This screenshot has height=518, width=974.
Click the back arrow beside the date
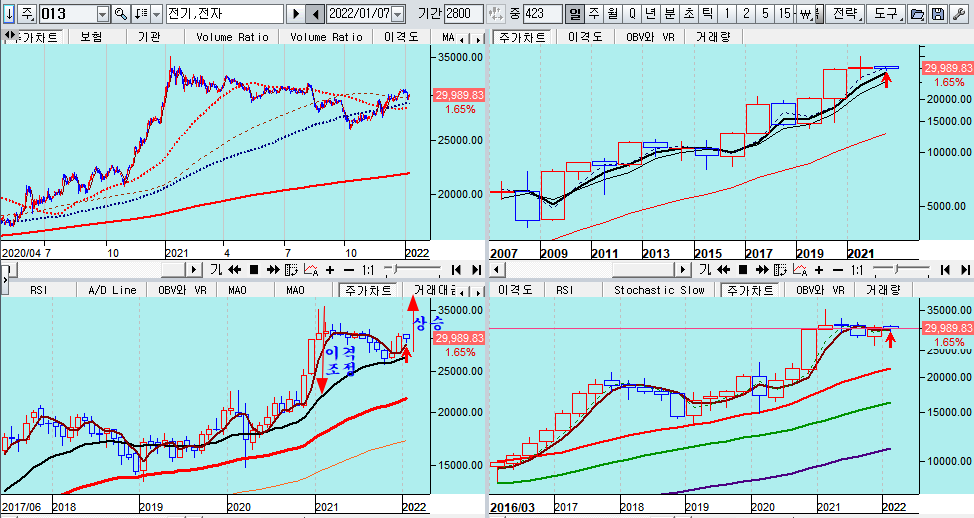click(x=315, y=14)
